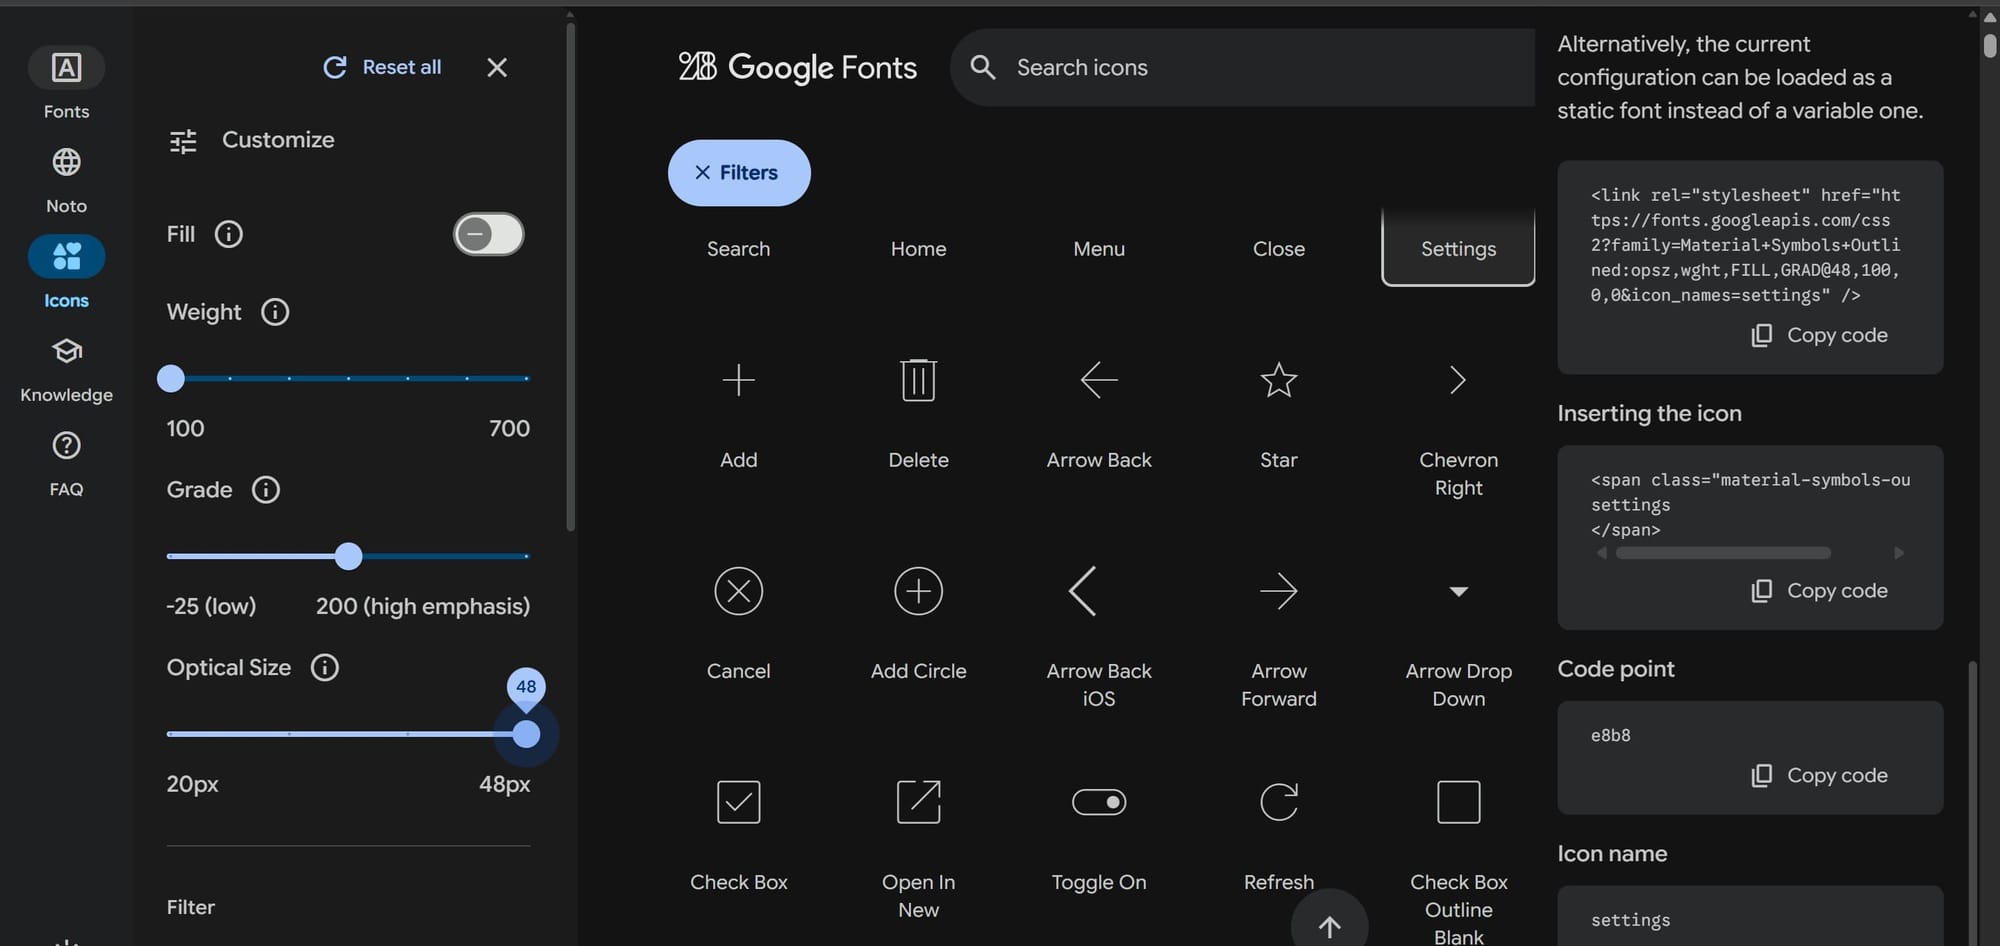2000x946 pixels.
Task: Pick the Open In New icon
Action: (918, 802)
